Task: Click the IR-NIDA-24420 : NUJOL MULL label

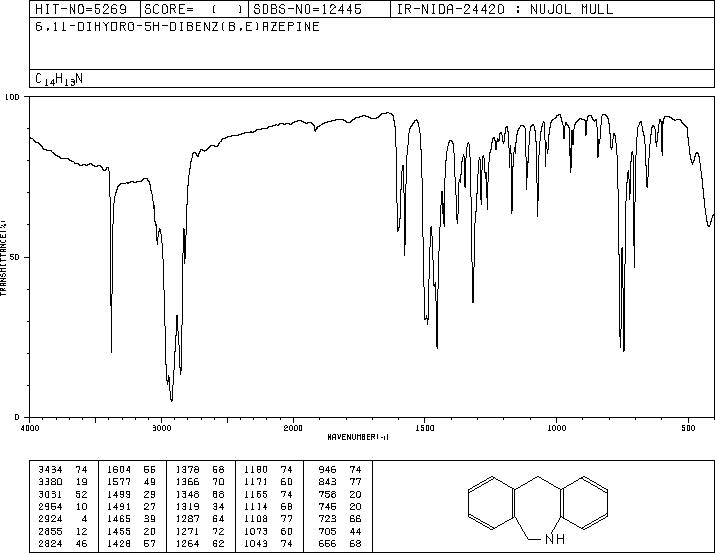Action: [505, 9]
